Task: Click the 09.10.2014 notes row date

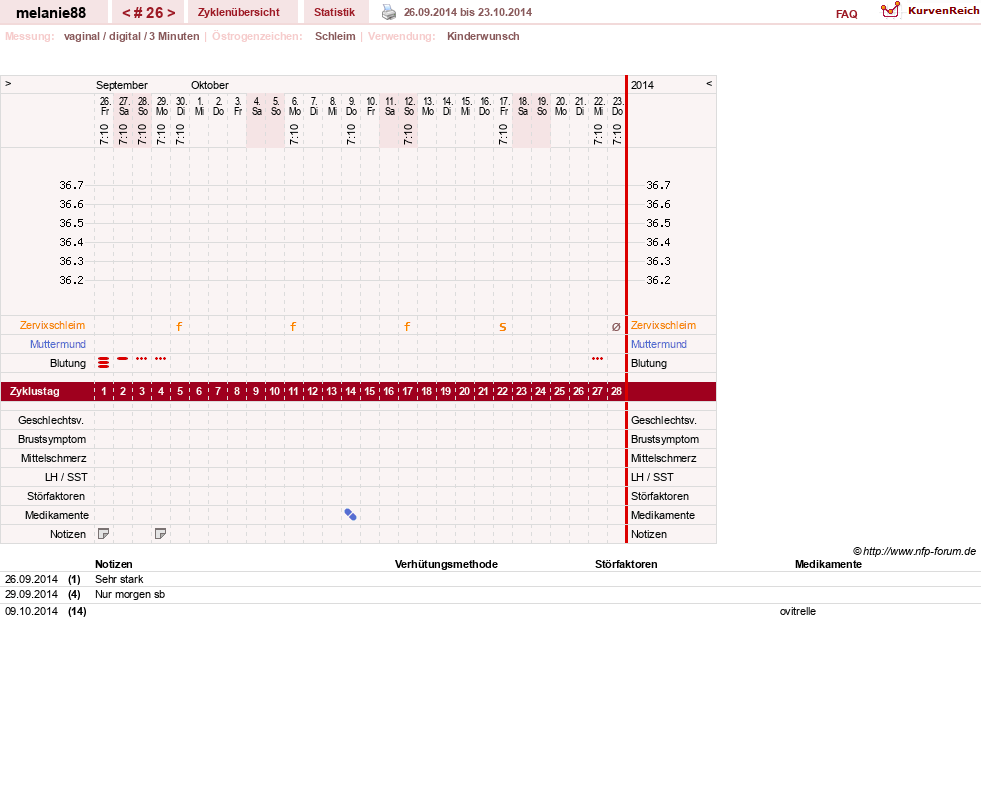Action: click(x=31, y=611)
